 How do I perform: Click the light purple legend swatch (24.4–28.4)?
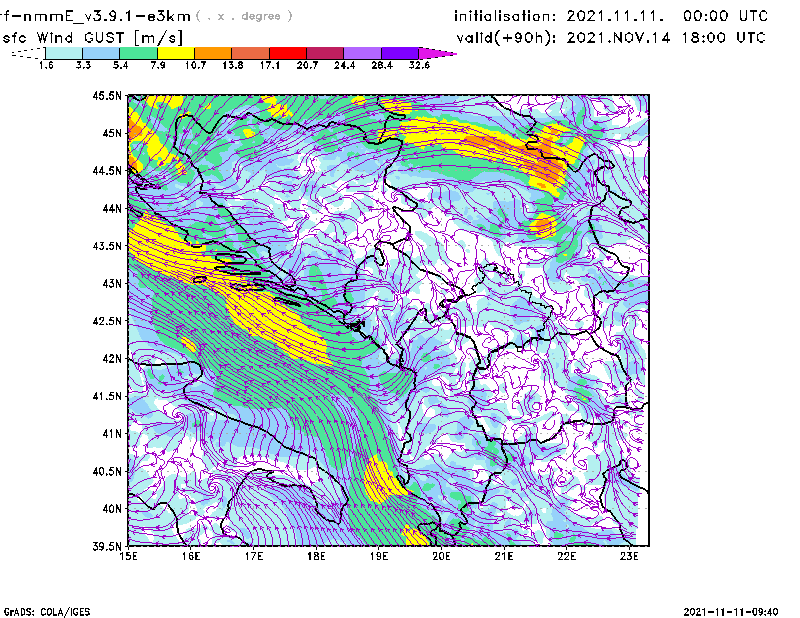[x=362, y=53]
